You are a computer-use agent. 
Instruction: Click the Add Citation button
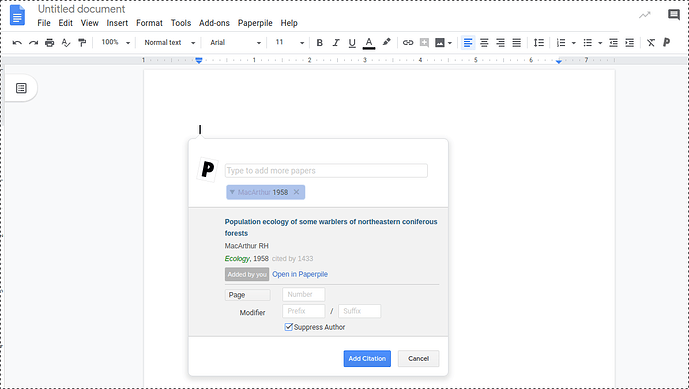367,359
